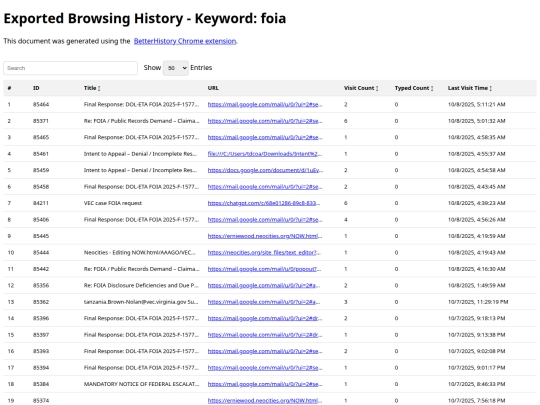Open the docs.google.com link for ID 85459
The height and width of the screenshot is (405, 540).
pos(265,170)
